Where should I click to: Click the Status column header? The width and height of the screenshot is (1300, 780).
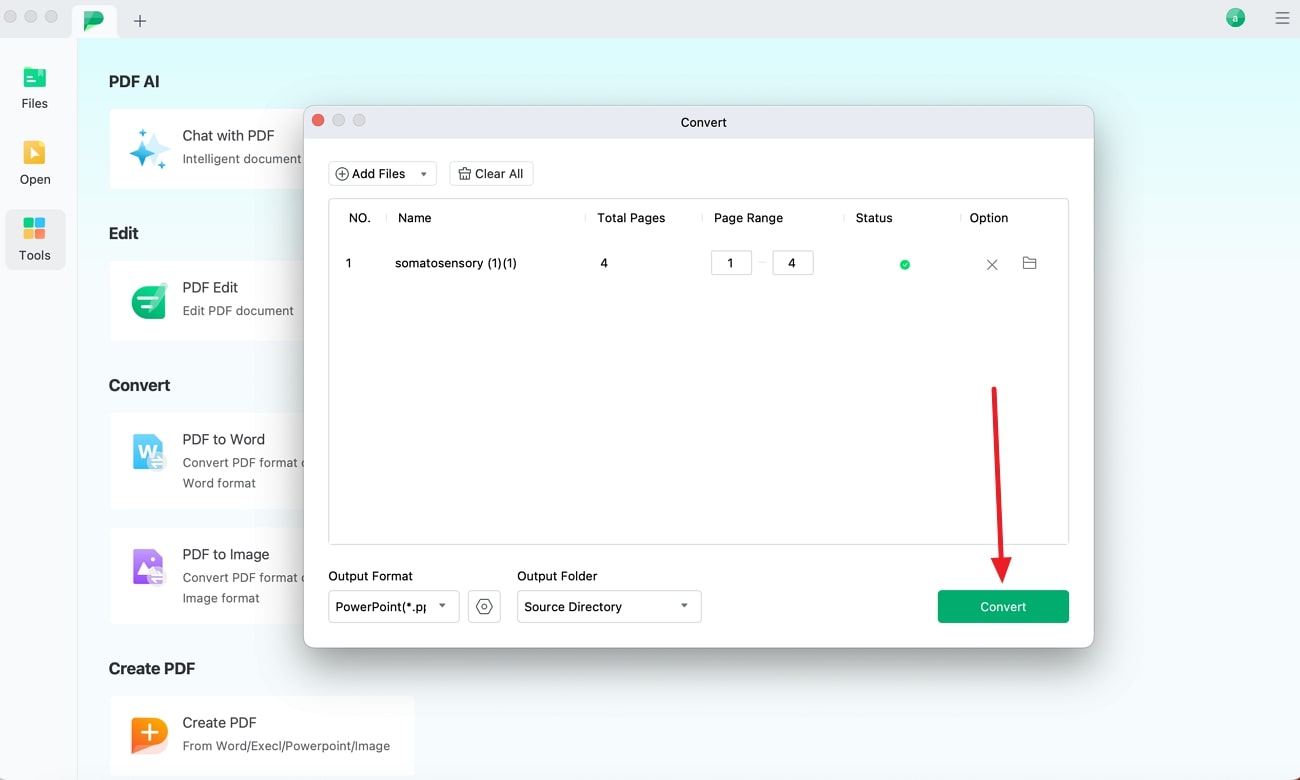(874, 218)
